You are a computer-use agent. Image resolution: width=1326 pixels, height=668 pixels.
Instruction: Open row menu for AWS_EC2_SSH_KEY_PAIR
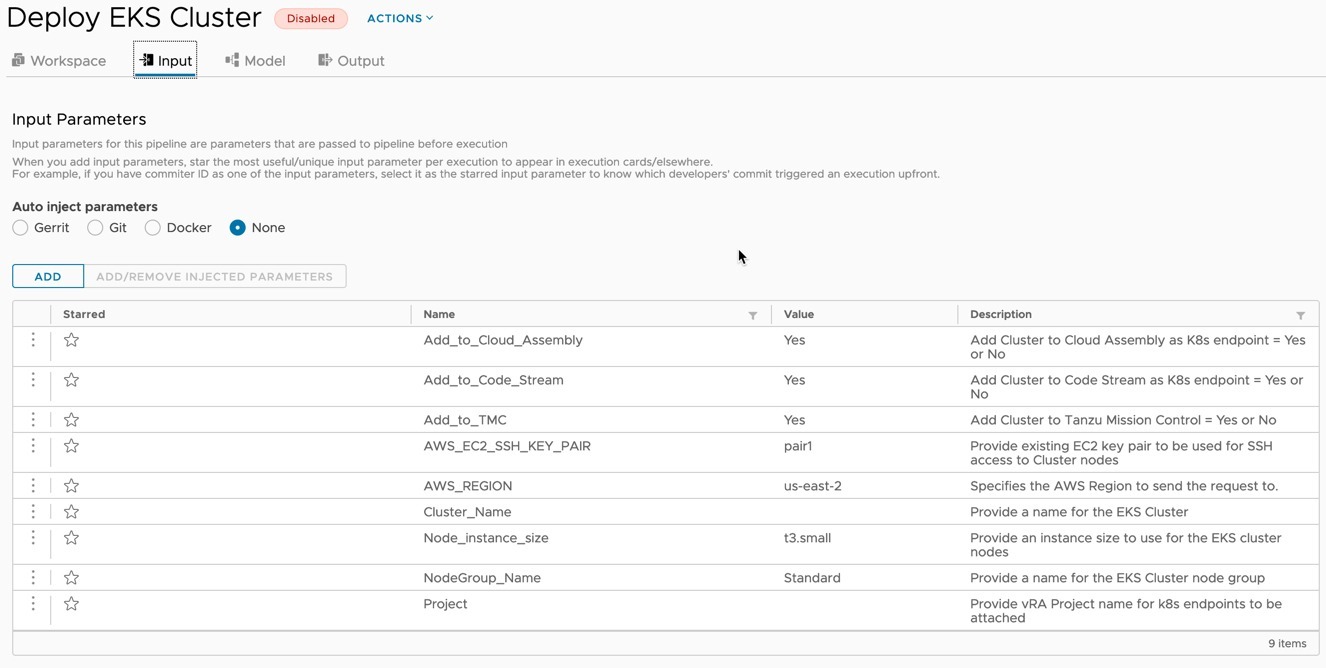point(33,446)
